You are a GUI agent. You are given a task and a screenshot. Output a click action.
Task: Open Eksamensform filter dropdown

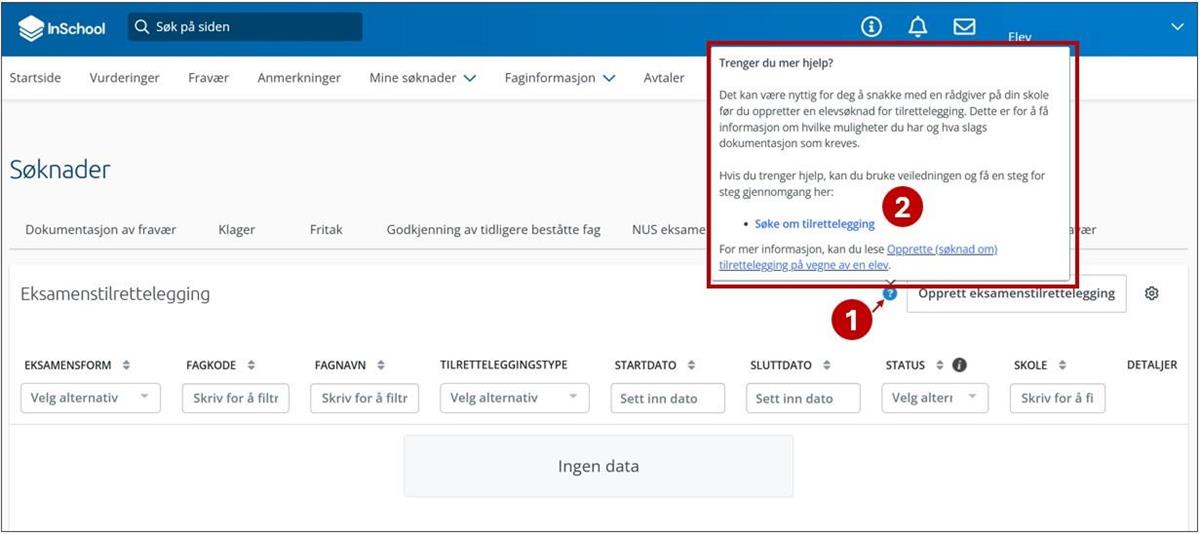coord(90,398)
